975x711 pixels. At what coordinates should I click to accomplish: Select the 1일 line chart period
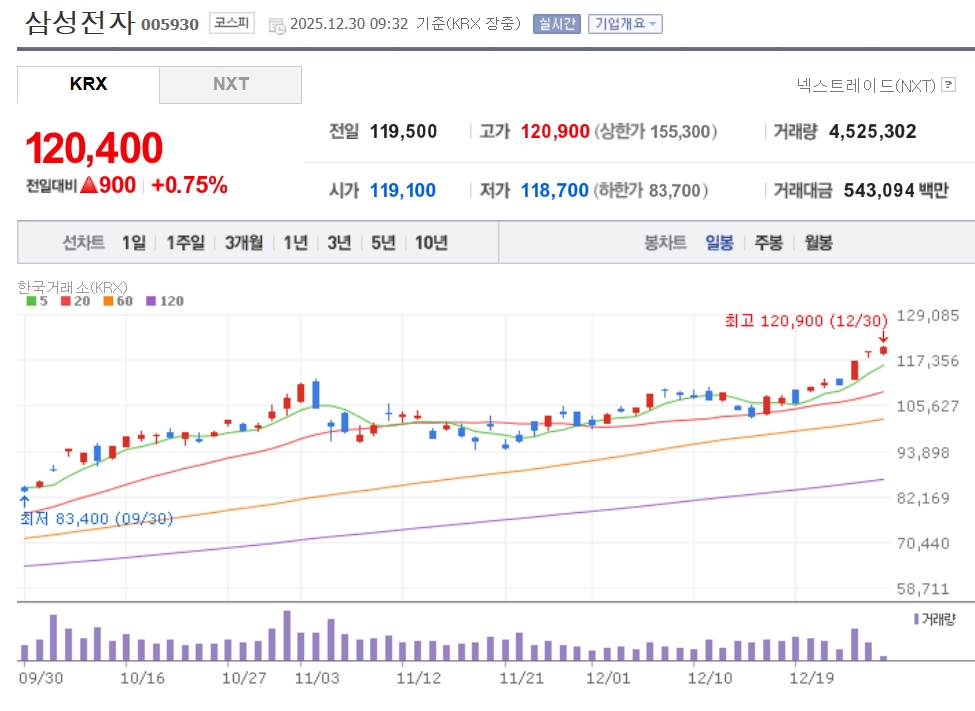click(133, 242)
